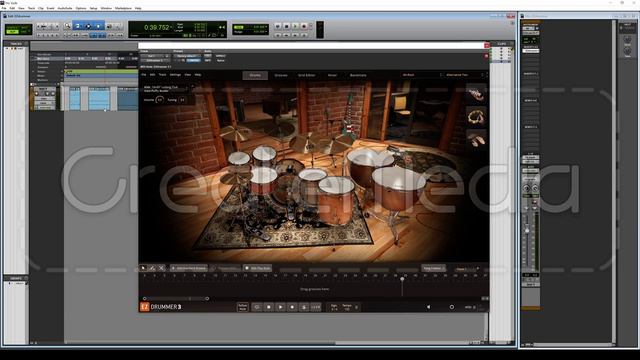
Task: Open the time signature selector in EZdrummer
Action: coord(334,307)
